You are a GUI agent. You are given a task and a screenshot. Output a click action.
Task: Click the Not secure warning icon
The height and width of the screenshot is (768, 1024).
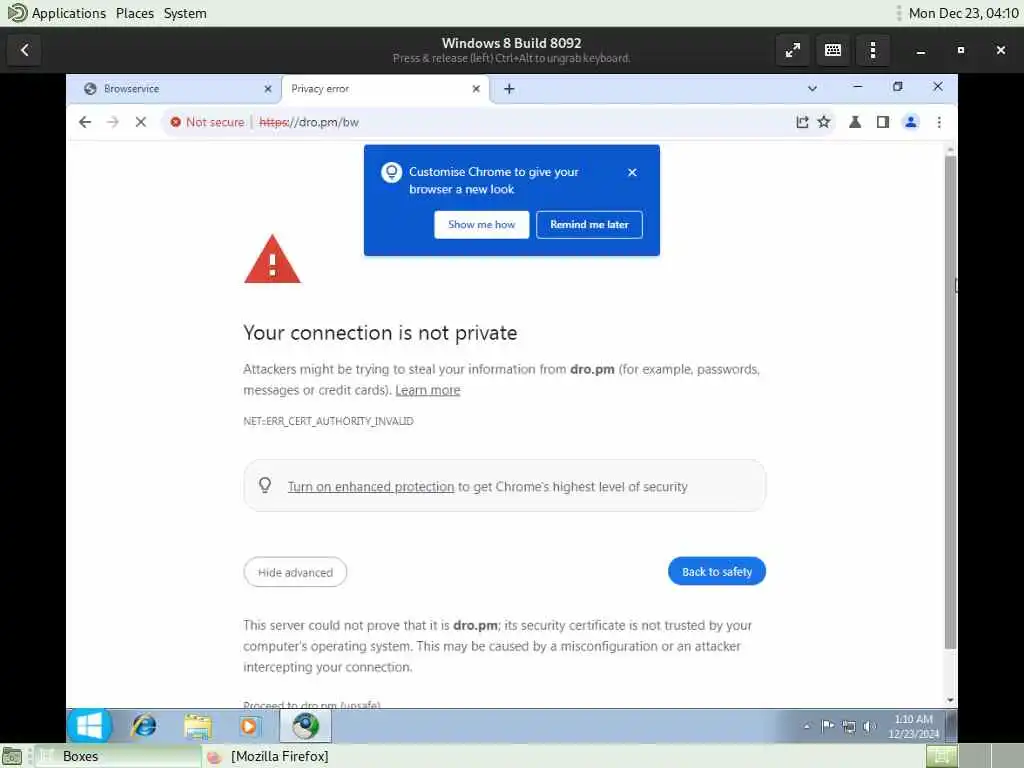(x=175, y=122)
